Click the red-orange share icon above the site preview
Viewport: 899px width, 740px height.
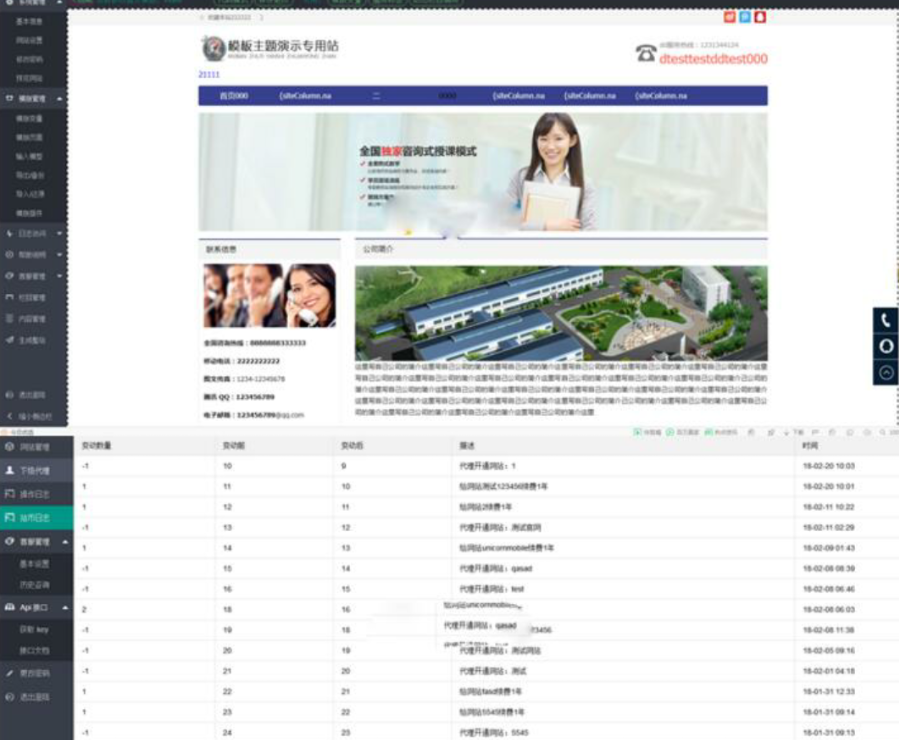pos(729,17)
